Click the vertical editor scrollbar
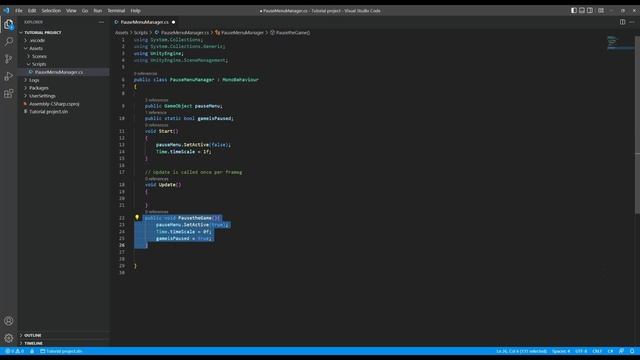The width and height of the screenshot is (640, 360). coord(637,124)
